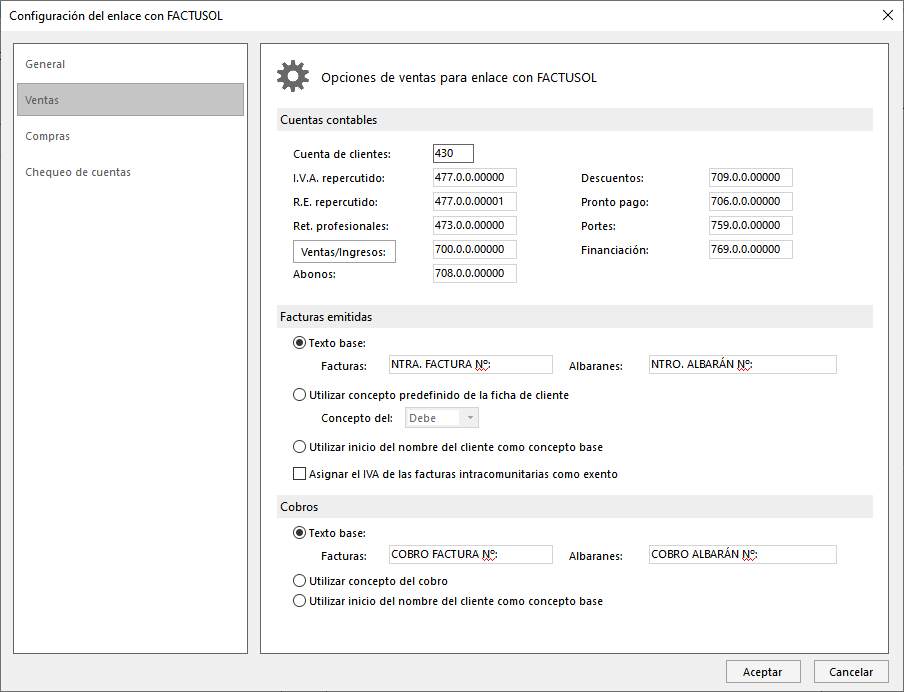Click the 700.0.0.00000 sales account field

pos(474,250)
